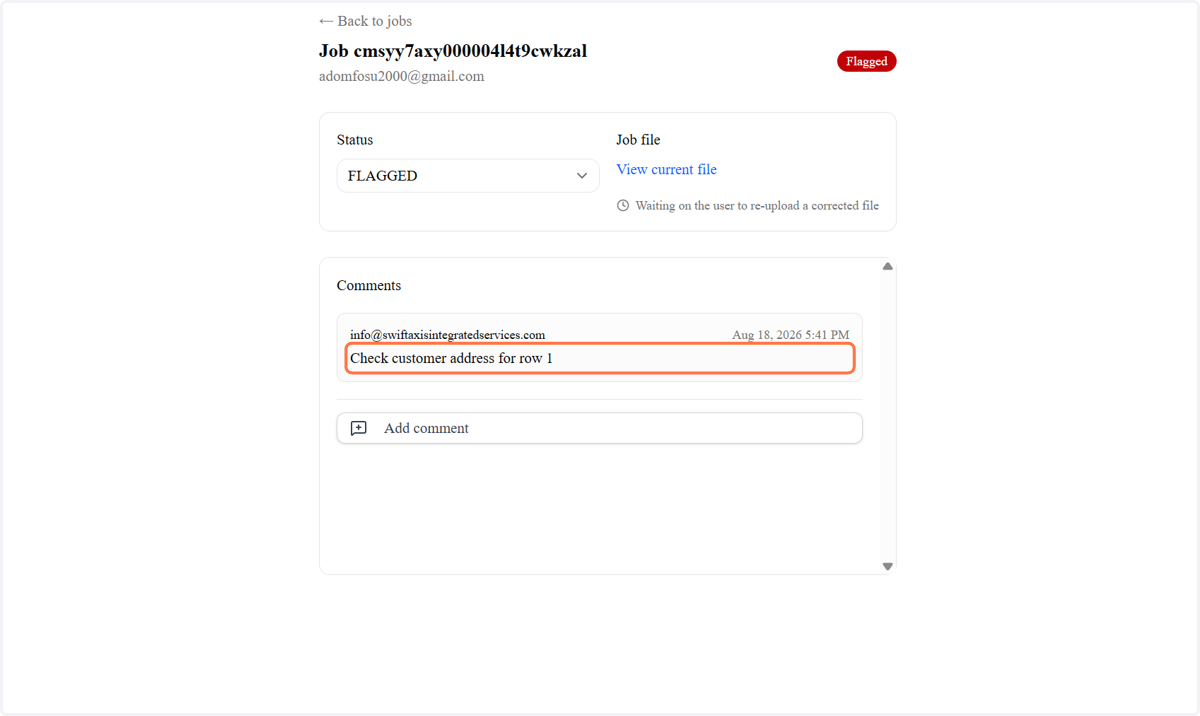This screenshot has height=716, width=1200.
Task: Click the red Flagged badge
Action: pyautogui.click(x=867, y=61)
